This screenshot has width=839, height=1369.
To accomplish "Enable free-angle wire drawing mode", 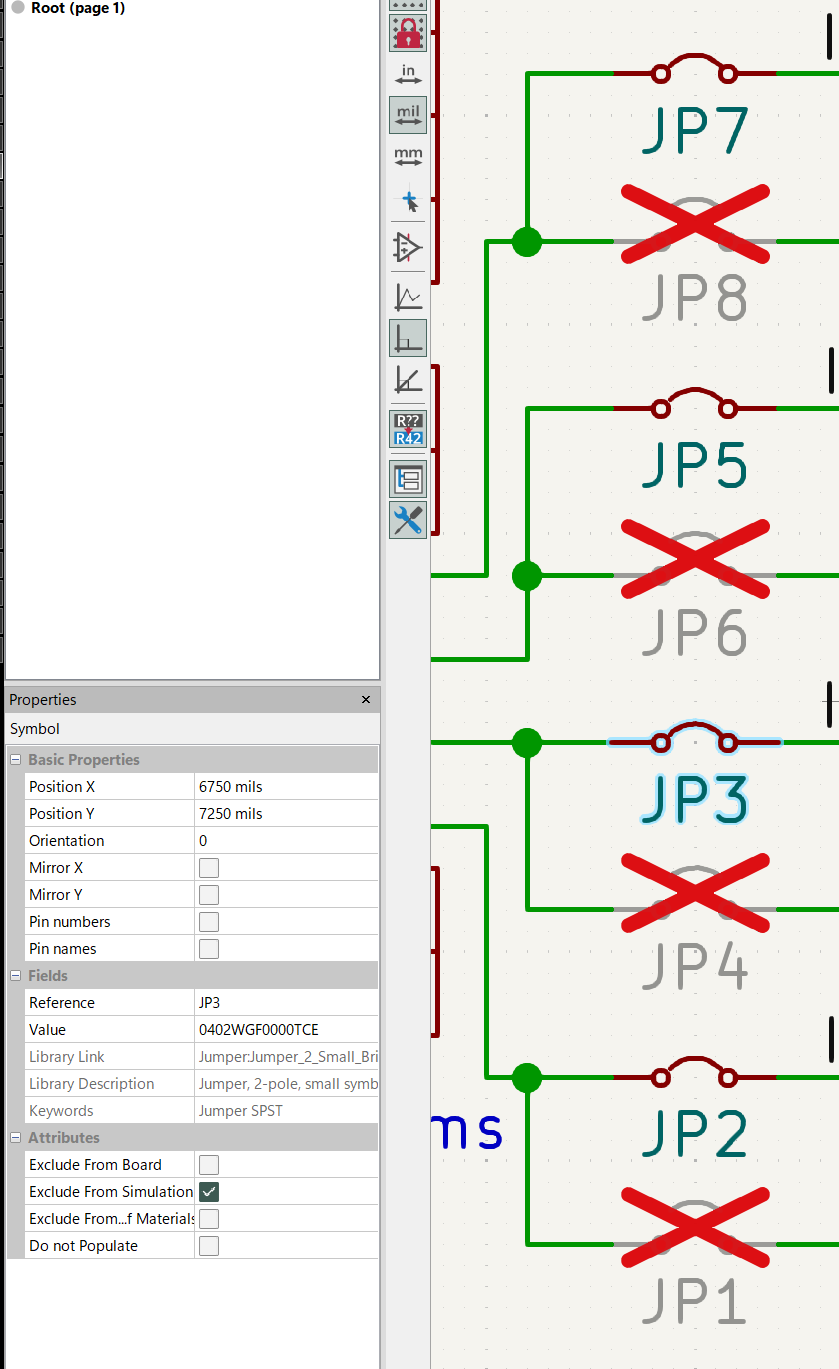I will [407, 296].
